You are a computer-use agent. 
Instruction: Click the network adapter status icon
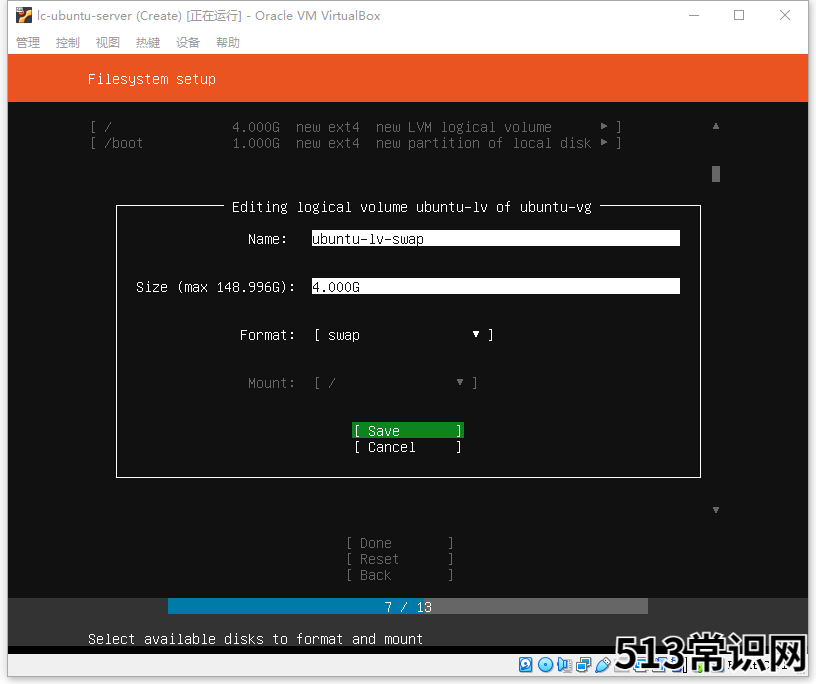[x=583, y=664]
